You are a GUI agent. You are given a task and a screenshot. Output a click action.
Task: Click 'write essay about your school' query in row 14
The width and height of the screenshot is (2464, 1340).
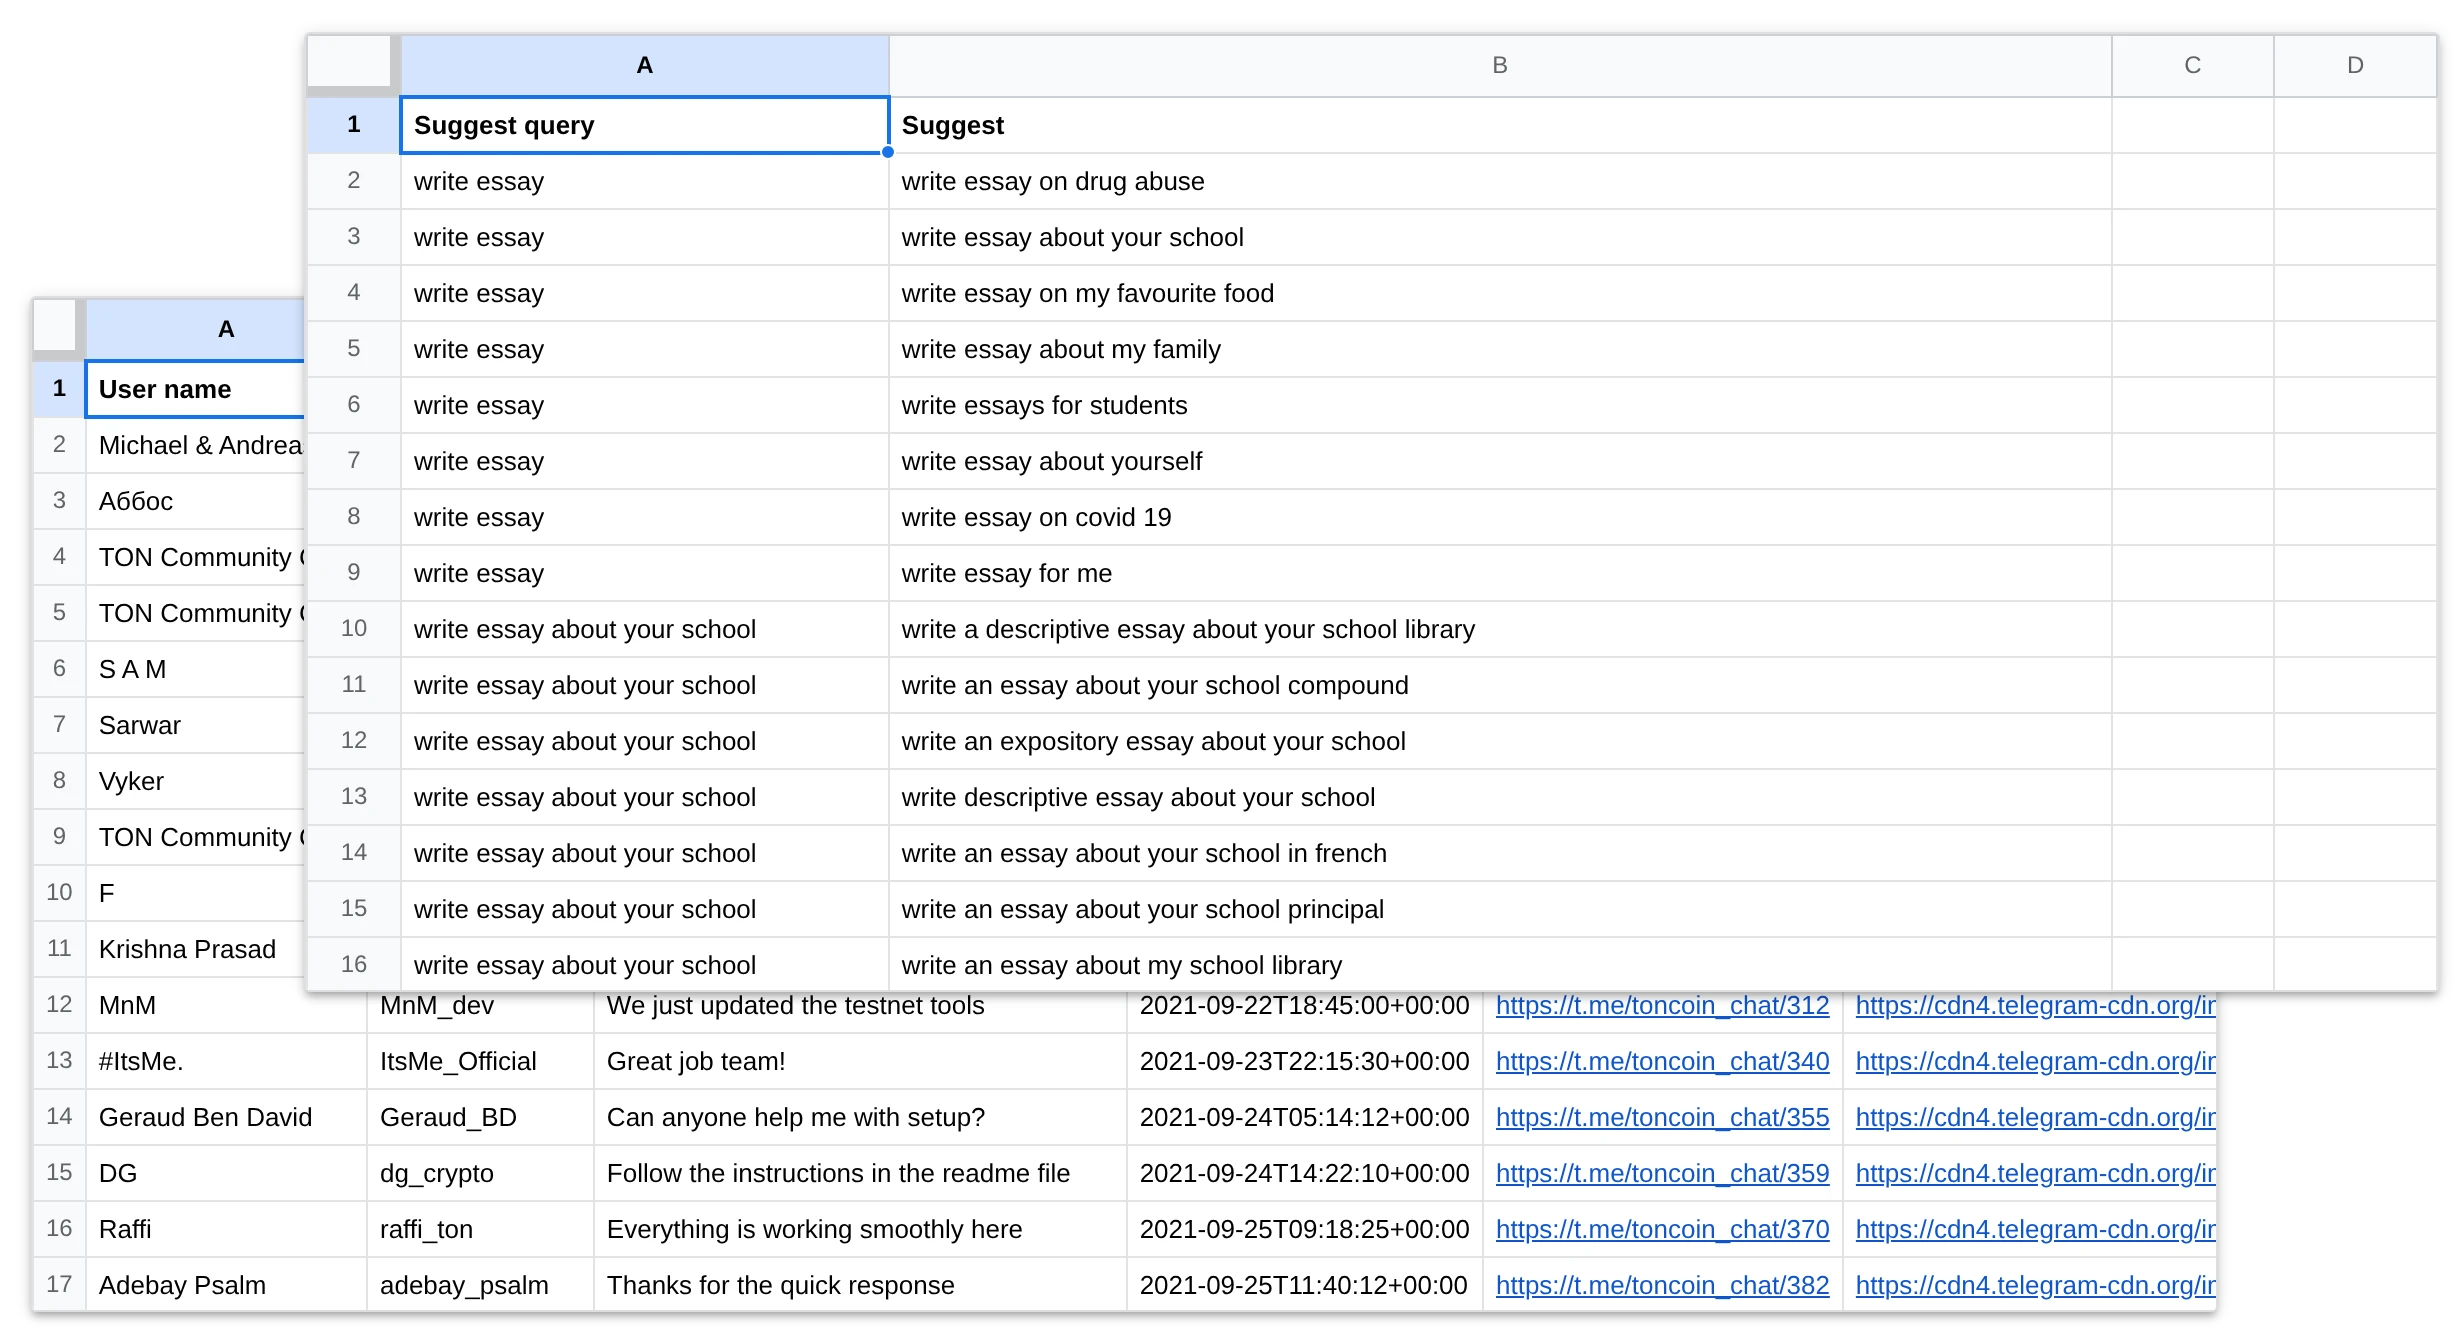(x=645, y=853)
